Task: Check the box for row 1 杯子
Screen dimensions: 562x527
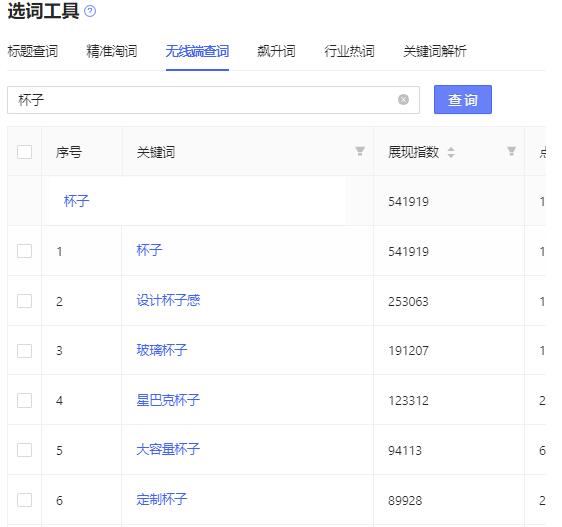Action: (x=24, y=251)
